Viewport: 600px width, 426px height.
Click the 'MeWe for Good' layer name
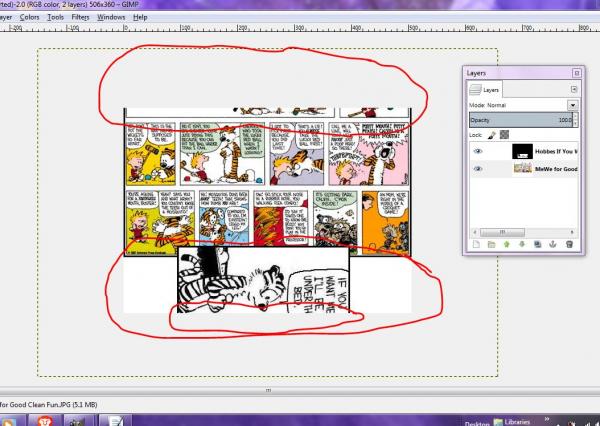point(556,169)
